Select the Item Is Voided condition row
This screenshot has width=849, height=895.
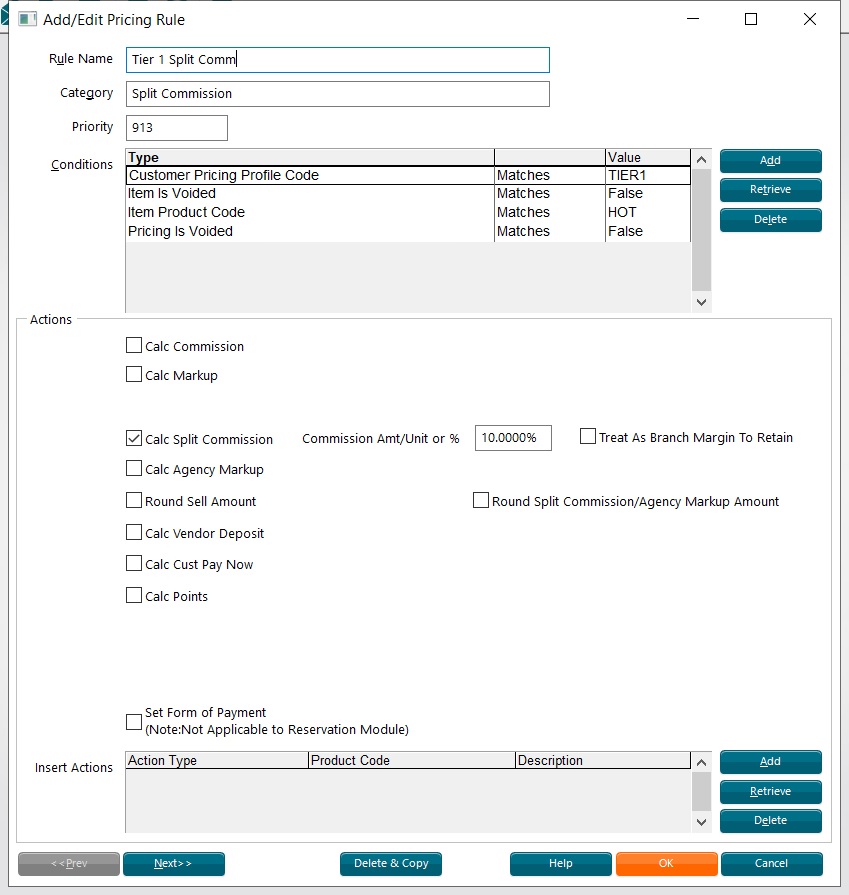coord(408,193)
